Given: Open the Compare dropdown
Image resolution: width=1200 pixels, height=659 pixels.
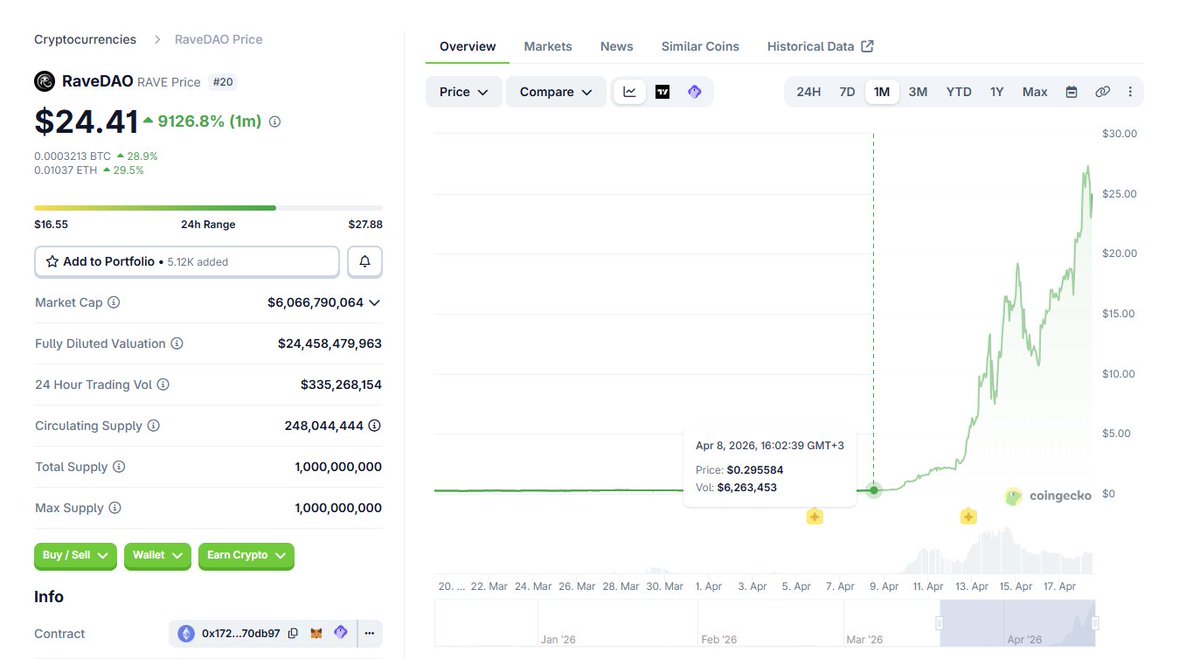Looking at the screenshot, I should (556, 92).
